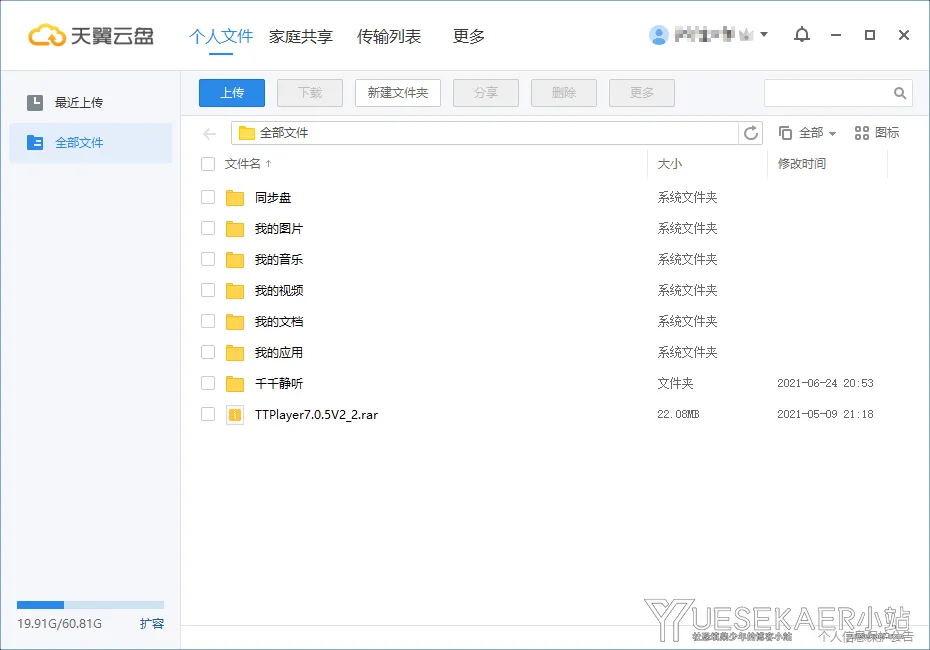The width and height of the screenshot is (930, 650).
Task: Click the 全部文件 sidebar icon
Action: coord(35,142)
